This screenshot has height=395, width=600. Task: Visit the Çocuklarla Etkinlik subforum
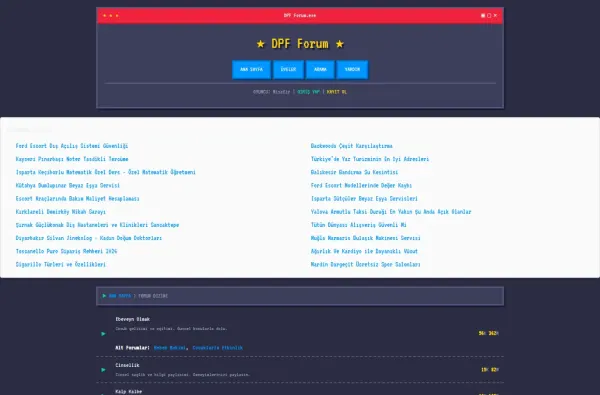[217, 348]
